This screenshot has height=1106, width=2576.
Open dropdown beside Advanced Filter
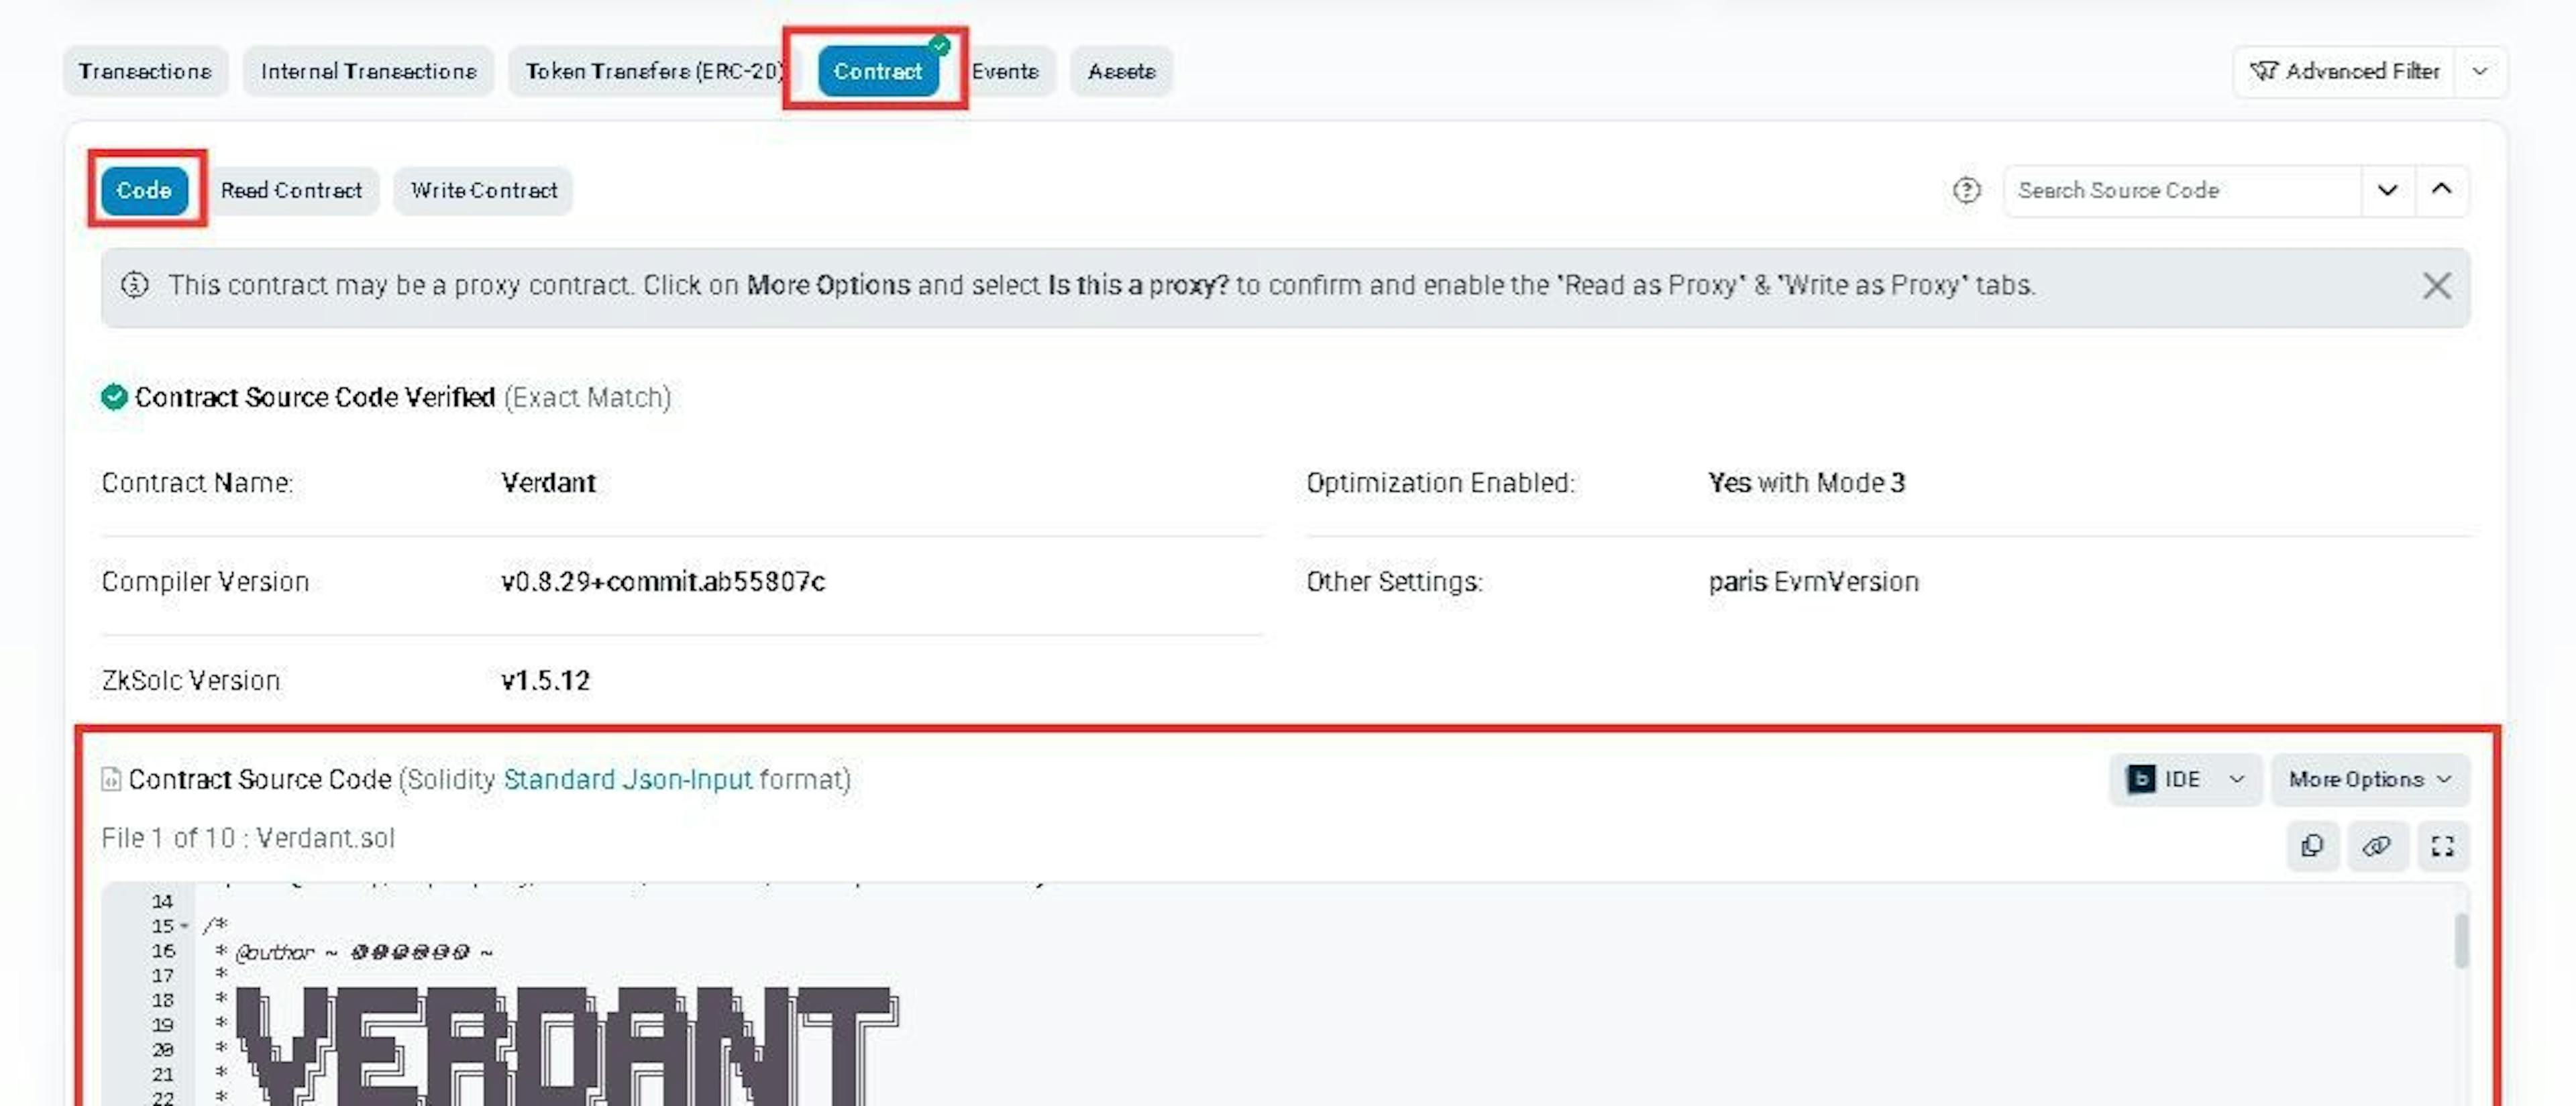2480,71
